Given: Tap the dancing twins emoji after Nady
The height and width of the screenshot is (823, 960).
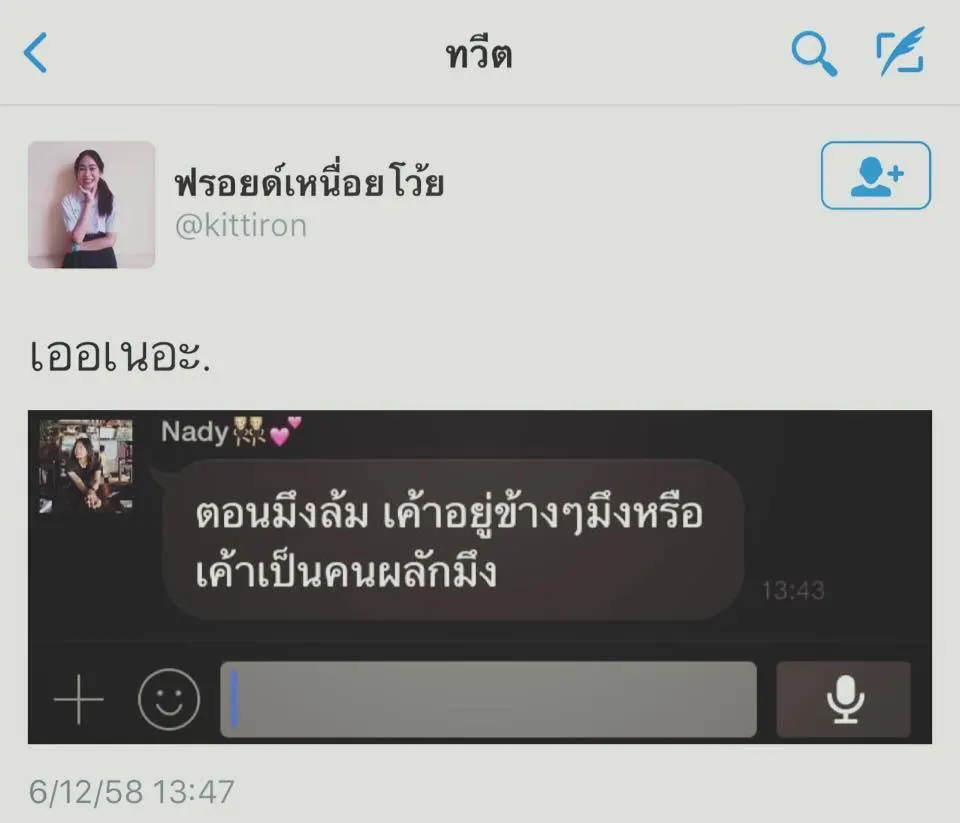Looking at the screenshot, I should pos(249,430).
